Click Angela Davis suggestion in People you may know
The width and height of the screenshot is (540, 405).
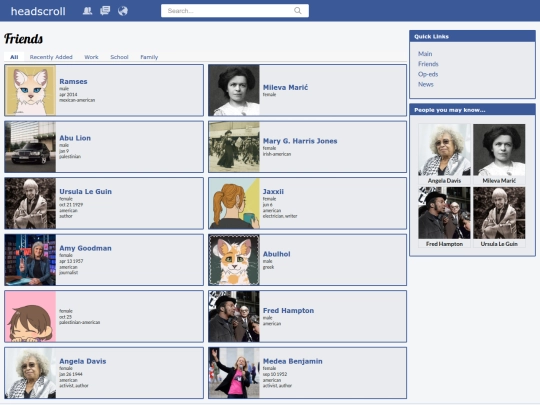click(x=444, y=150)
